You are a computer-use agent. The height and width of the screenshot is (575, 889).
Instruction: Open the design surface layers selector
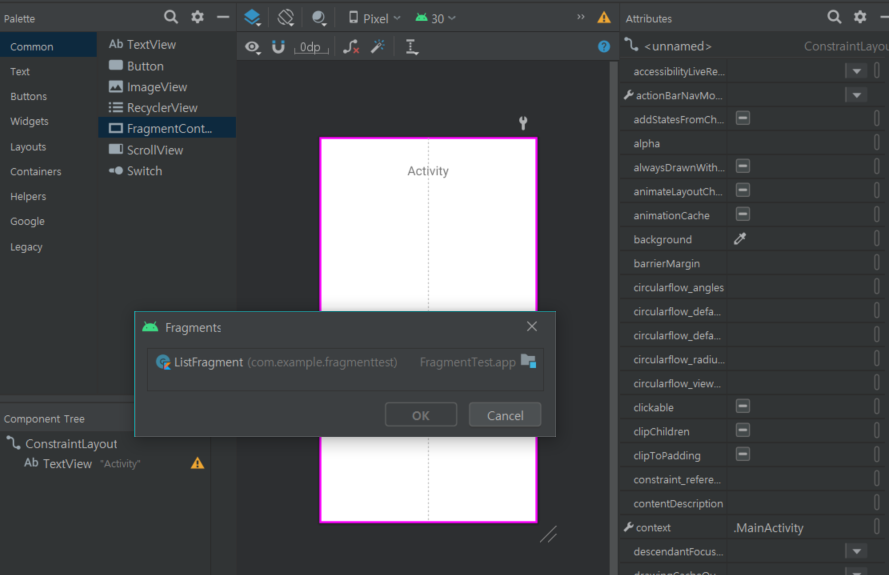[x=252, y=18]
